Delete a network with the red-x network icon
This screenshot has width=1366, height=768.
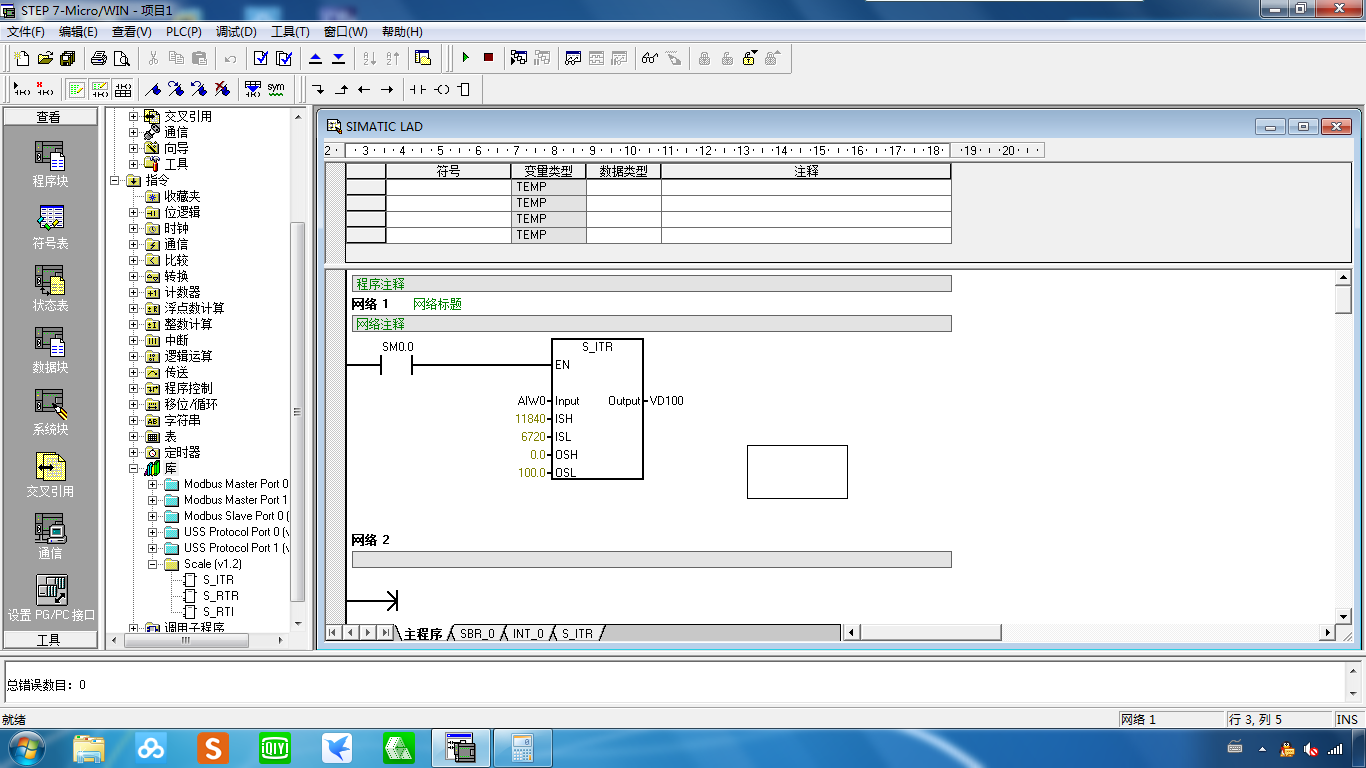click(44, 89)
